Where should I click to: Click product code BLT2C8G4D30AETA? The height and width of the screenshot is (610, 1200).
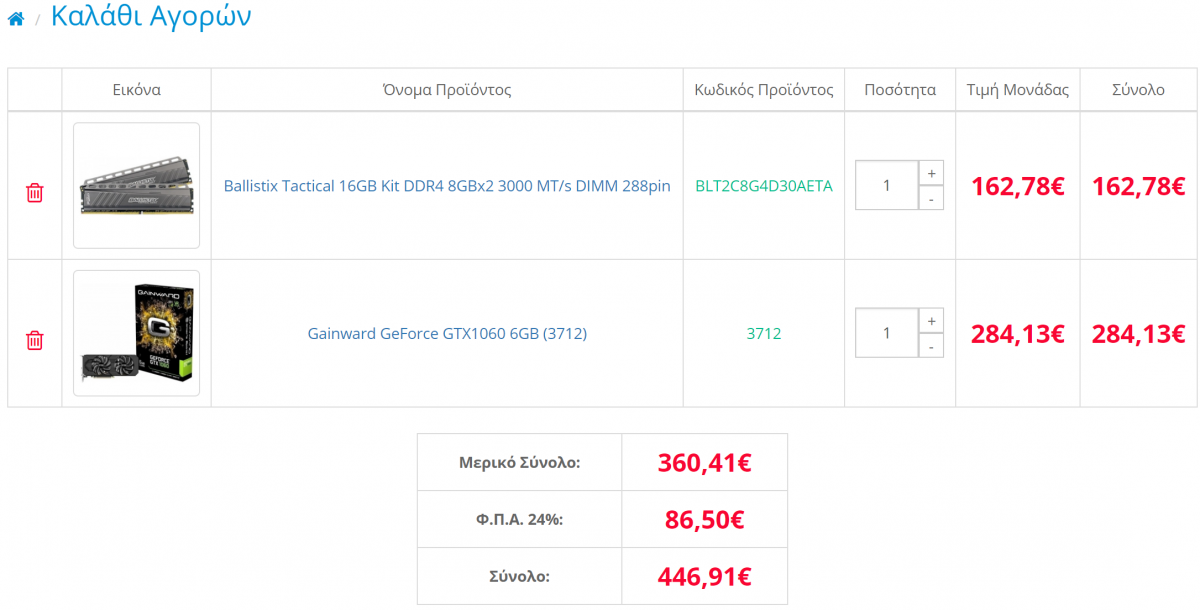pos(764,186)
